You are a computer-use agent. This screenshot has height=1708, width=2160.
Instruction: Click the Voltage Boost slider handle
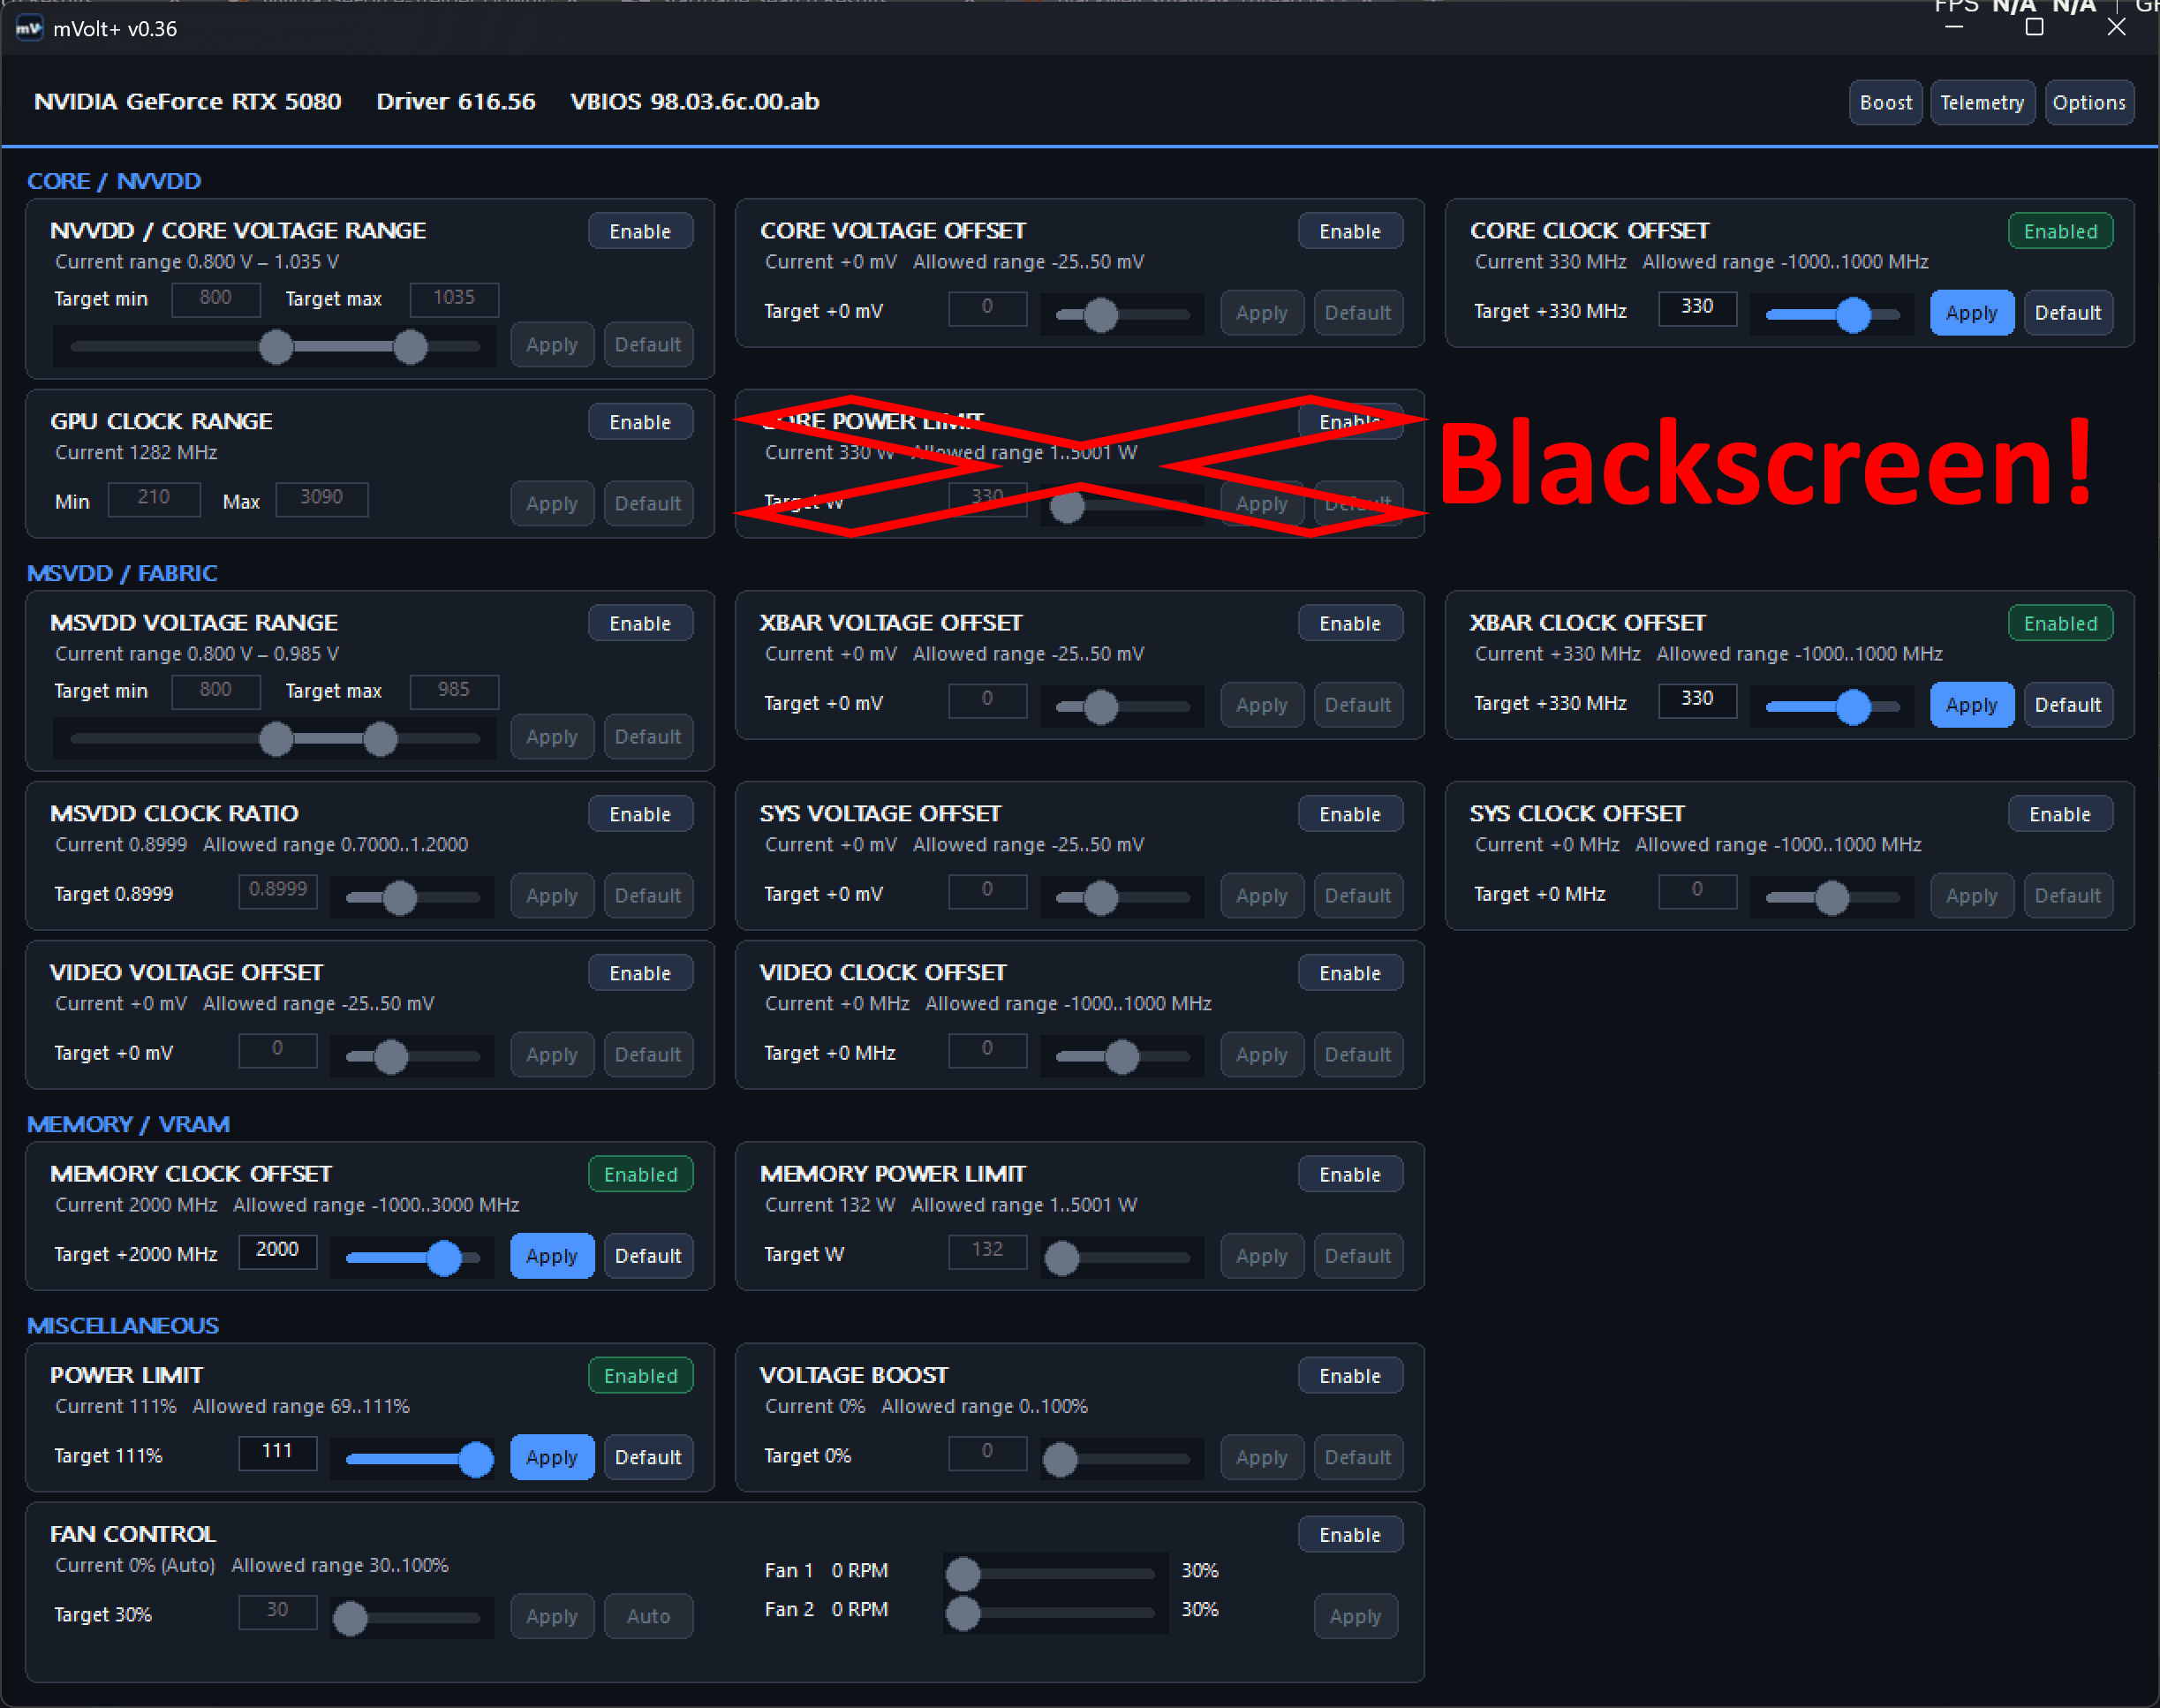(x=1060, y=1459)
